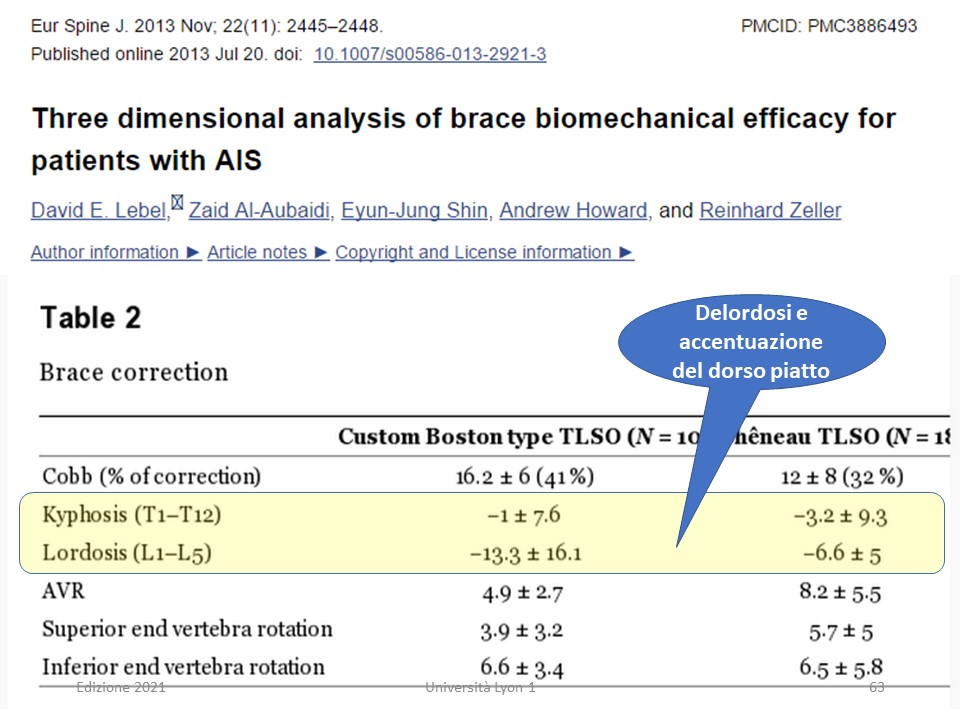The width and height of the screenshot is (960, 720).
Task: Click the article title Three dimensional analysis
Action: point(463,139)
